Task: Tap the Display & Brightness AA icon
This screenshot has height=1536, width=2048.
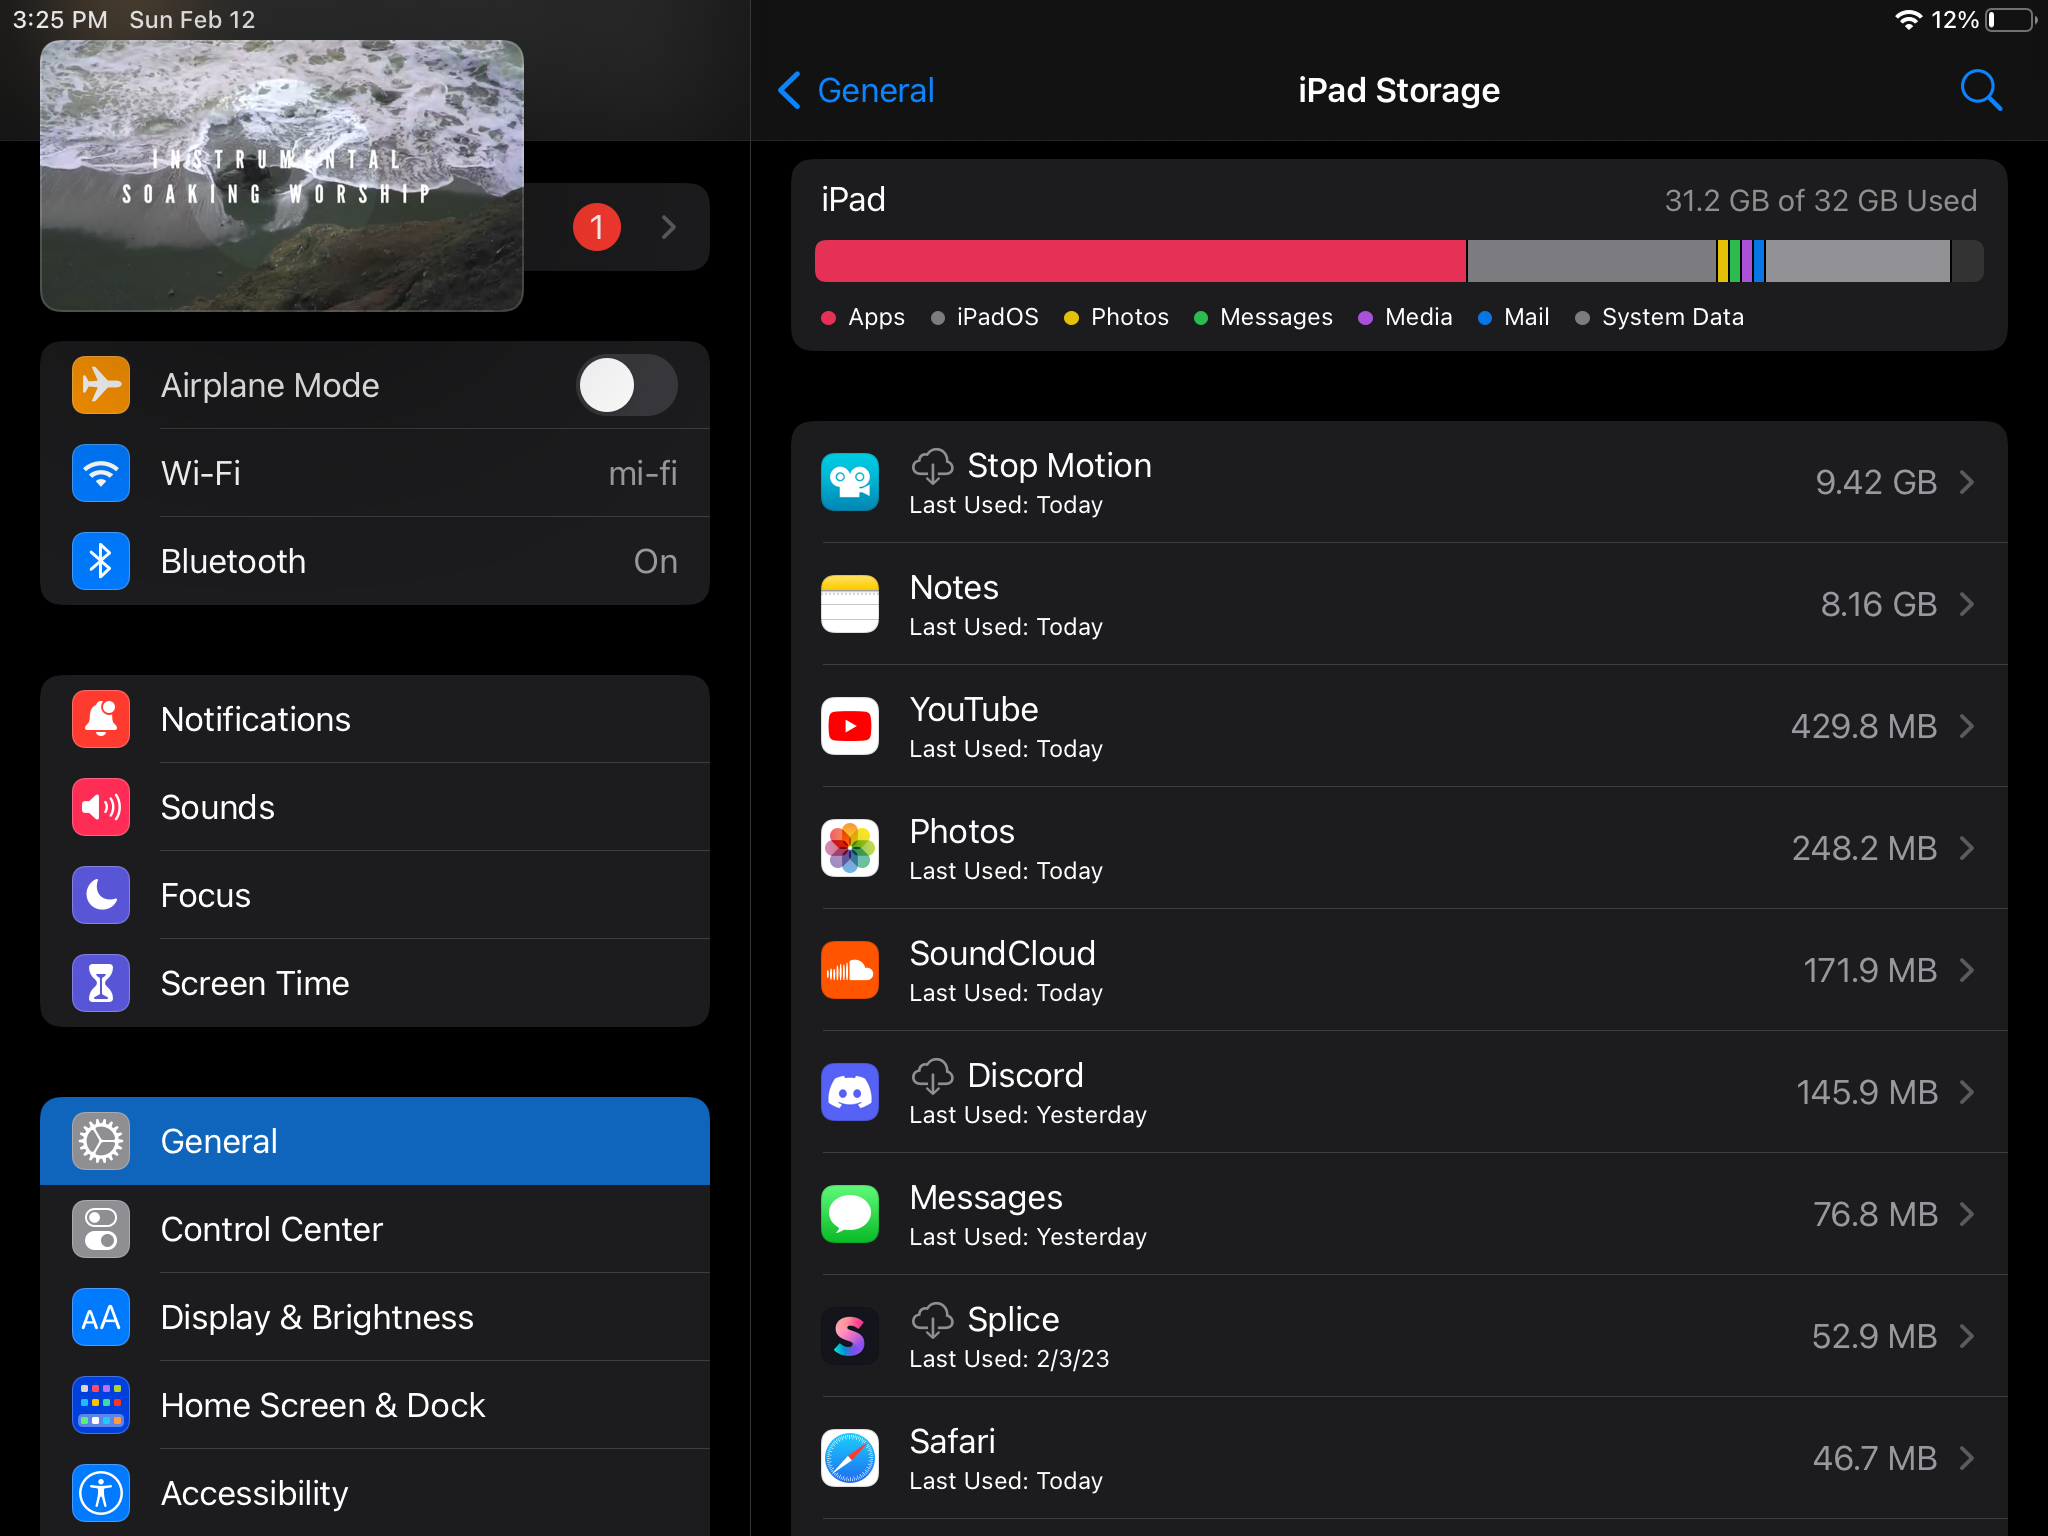Action: pyautogui.click(x=101, y=1317)
